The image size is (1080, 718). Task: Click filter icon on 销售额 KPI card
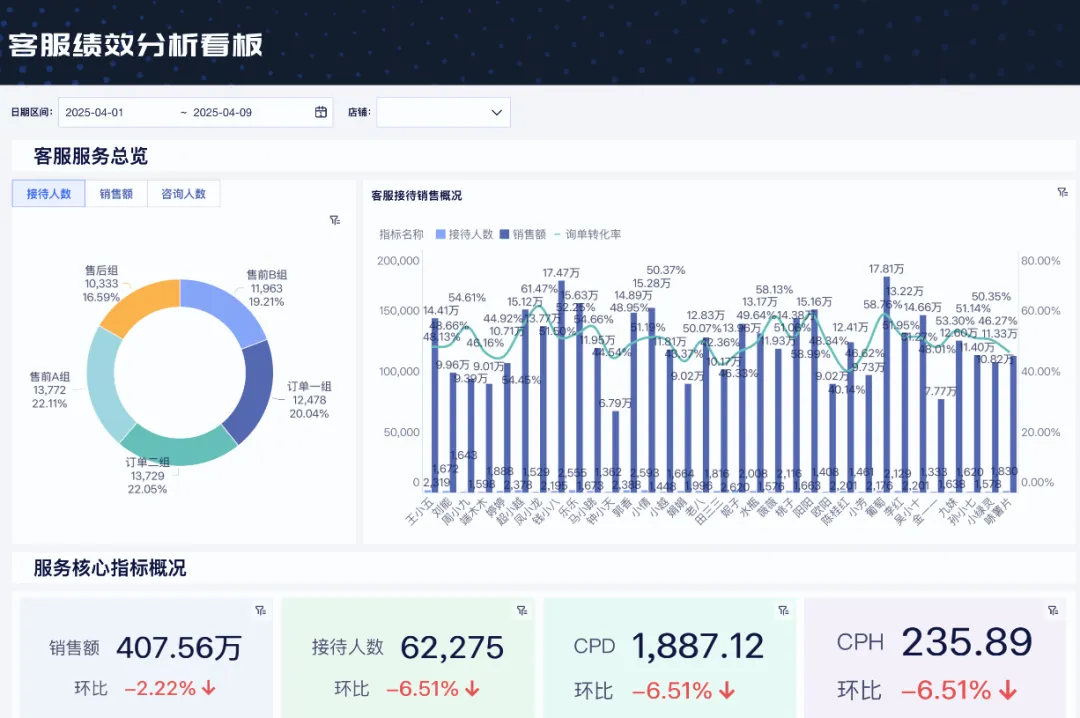pyautogui.click(x=260, y=610)
